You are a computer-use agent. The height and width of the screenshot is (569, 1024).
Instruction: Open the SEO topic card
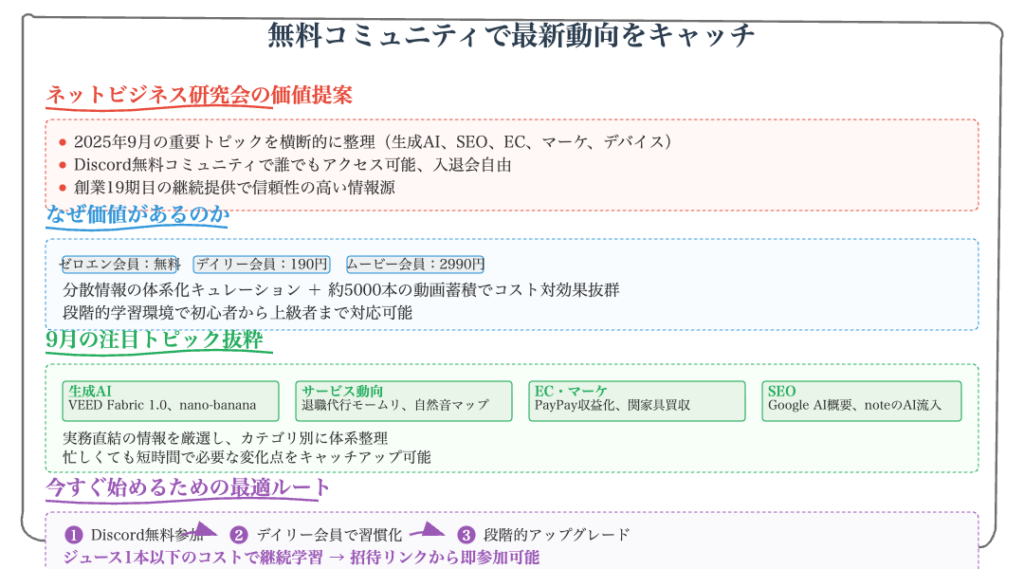point(861,400)
